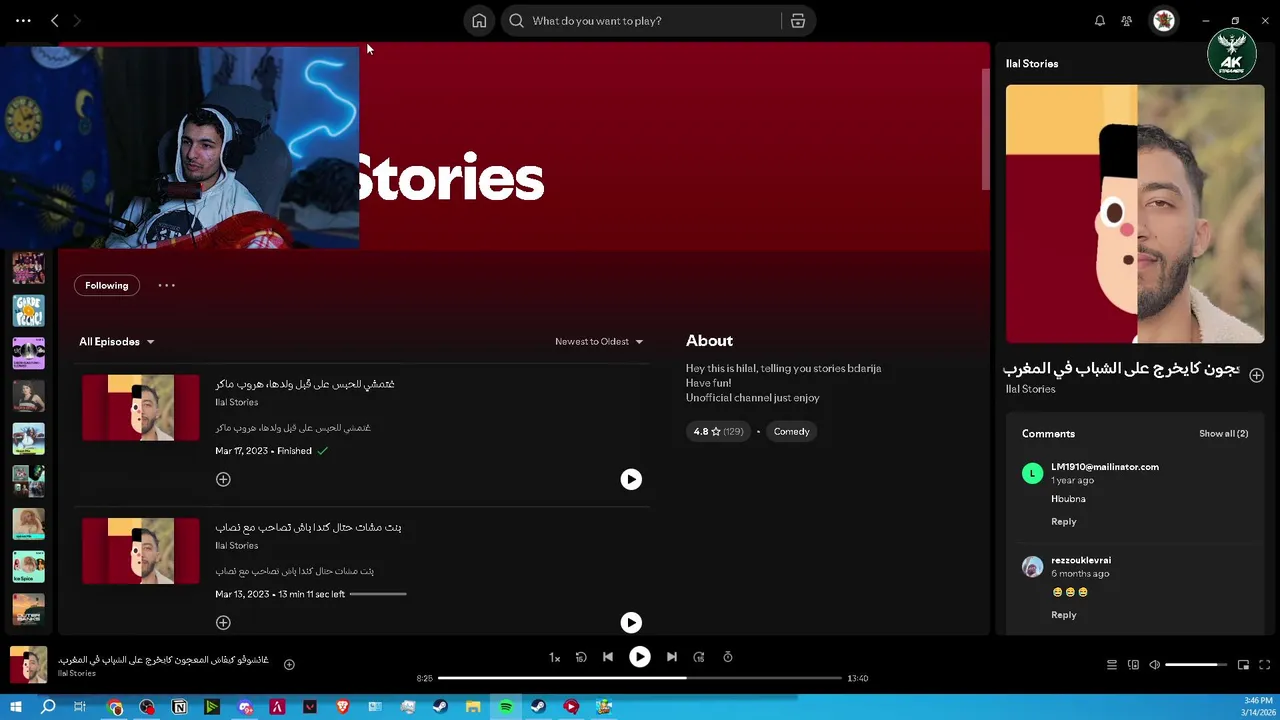The width and height of the screenshot is (1280, 720).
Task: Click the main page vertical scrollbar
Action: (x=985, y=130)
